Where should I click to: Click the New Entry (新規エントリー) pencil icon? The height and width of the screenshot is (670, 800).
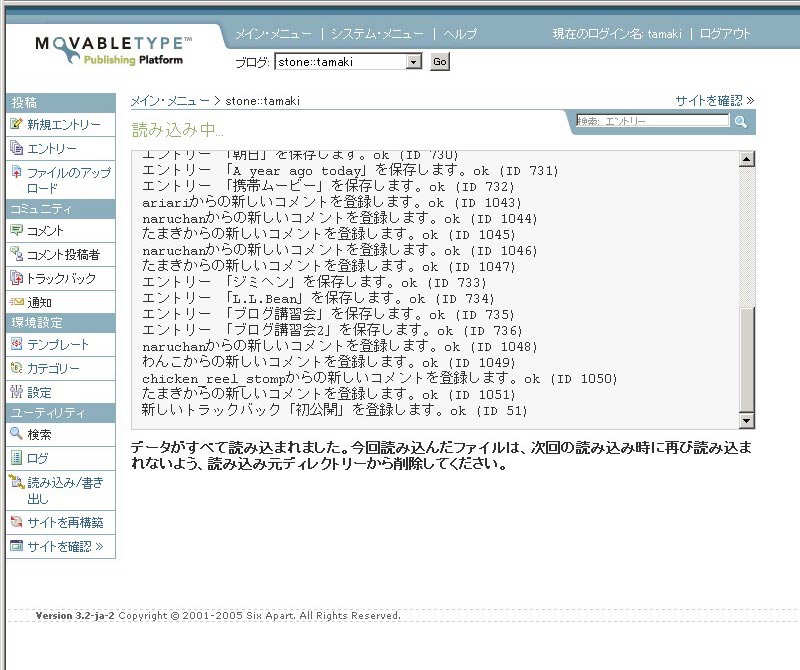pyautogui.click(x=16, y=125)
